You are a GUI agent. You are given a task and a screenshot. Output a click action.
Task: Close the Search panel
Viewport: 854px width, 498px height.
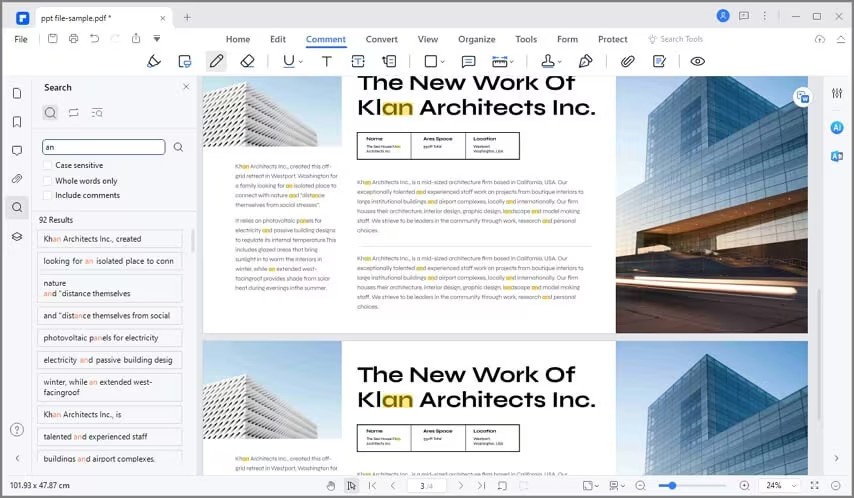click(186, 87)
